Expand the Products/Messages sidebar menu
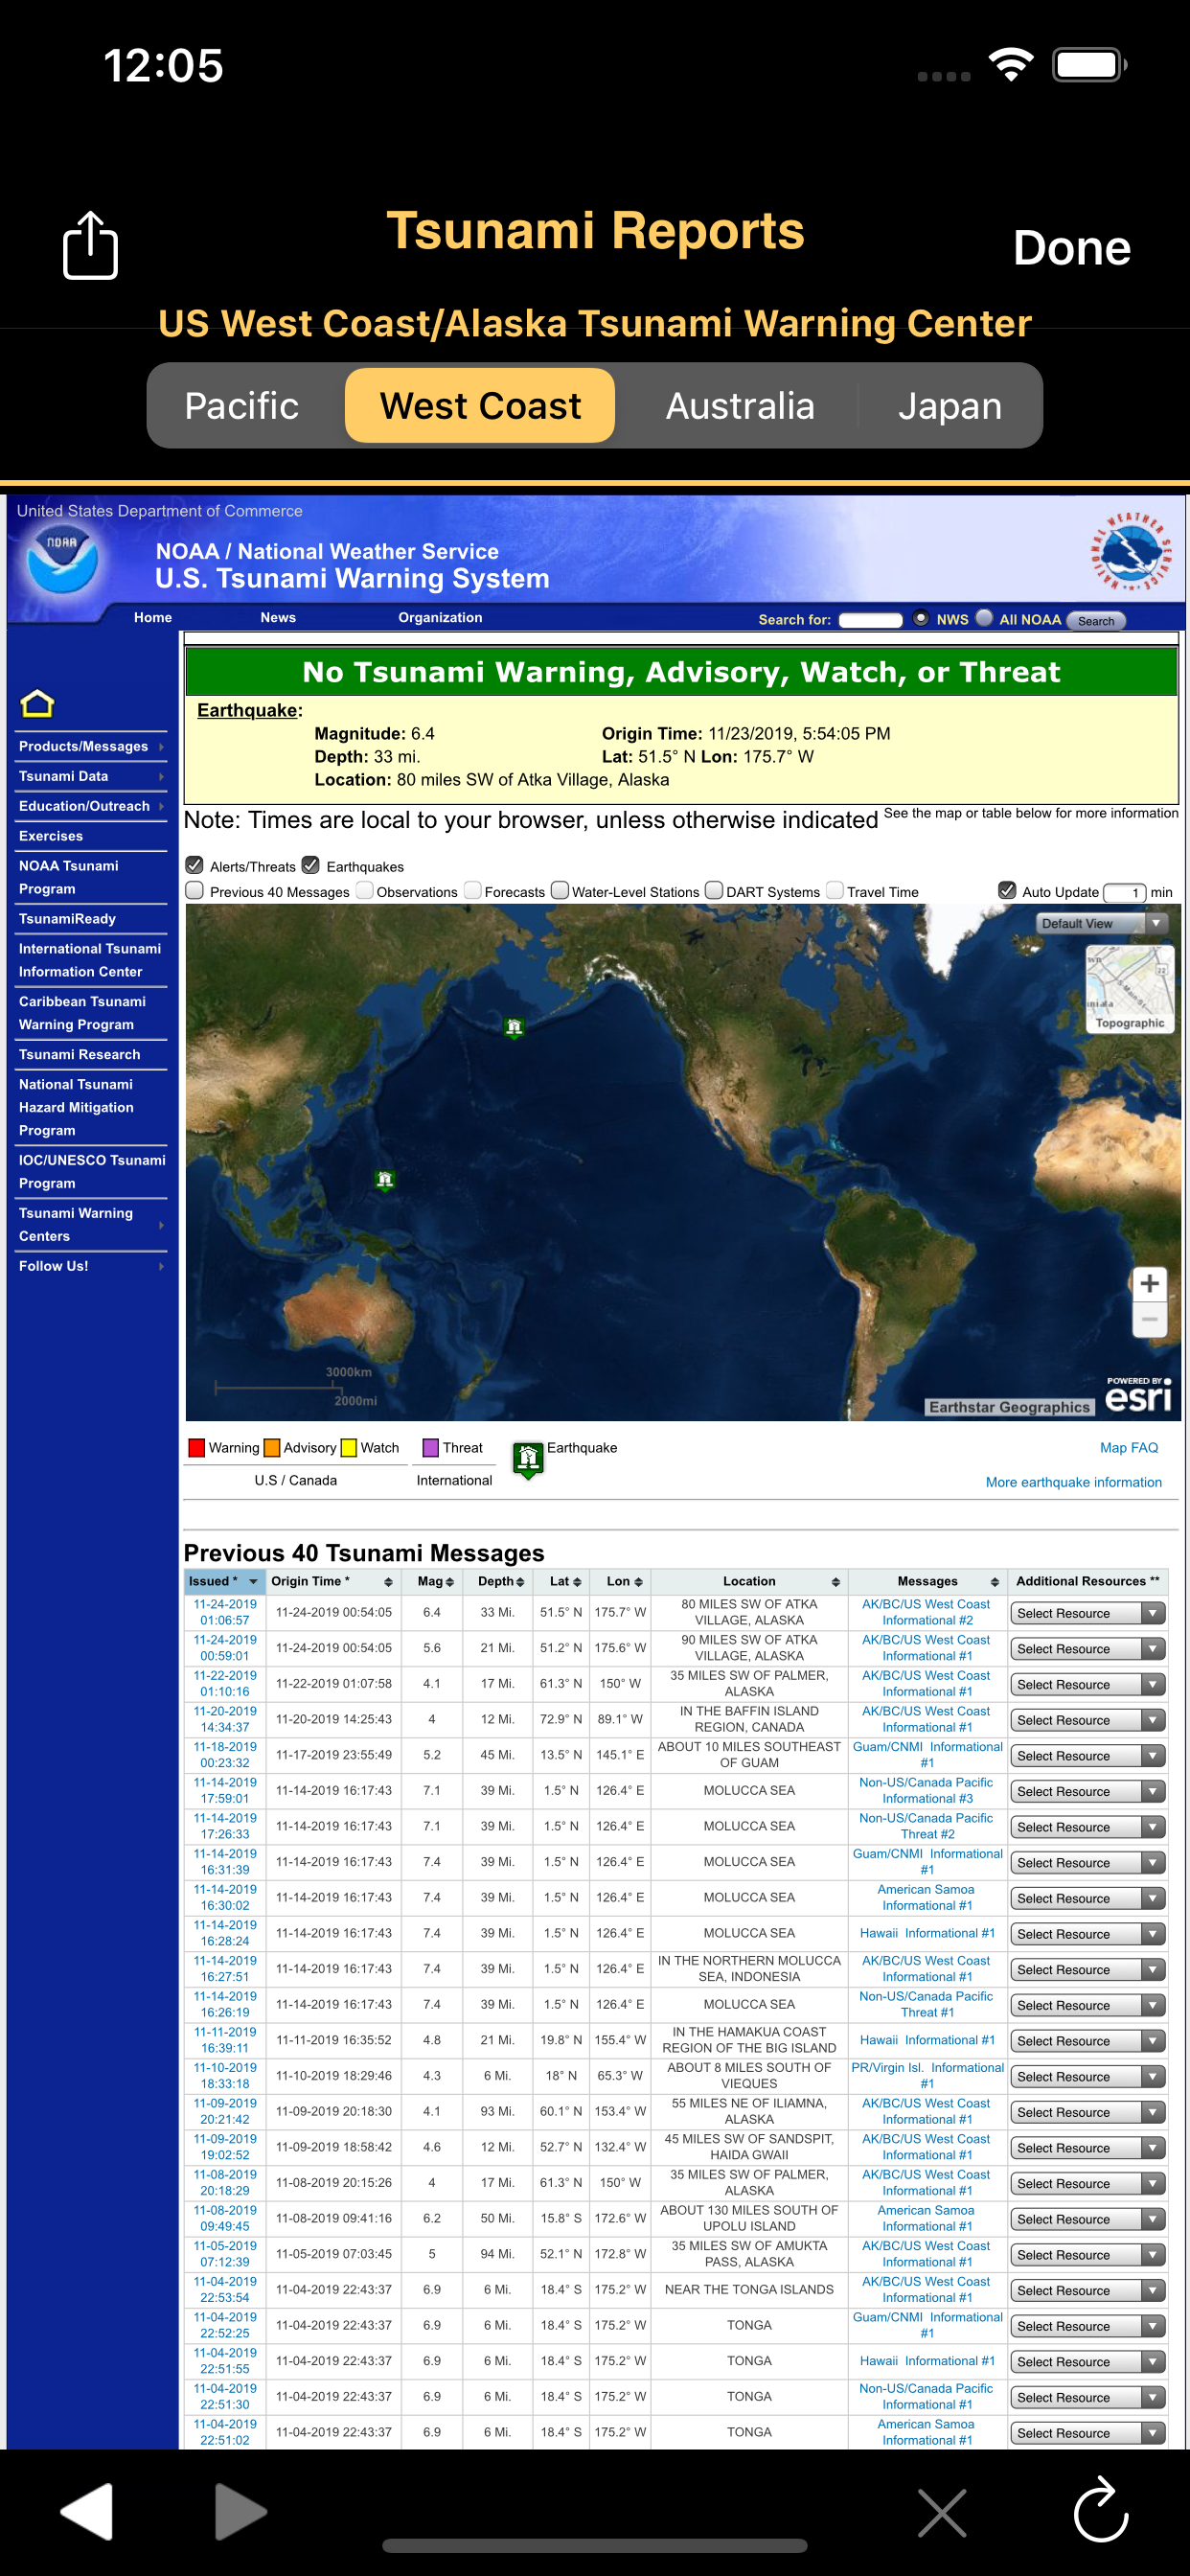 (x=91, y=746)
